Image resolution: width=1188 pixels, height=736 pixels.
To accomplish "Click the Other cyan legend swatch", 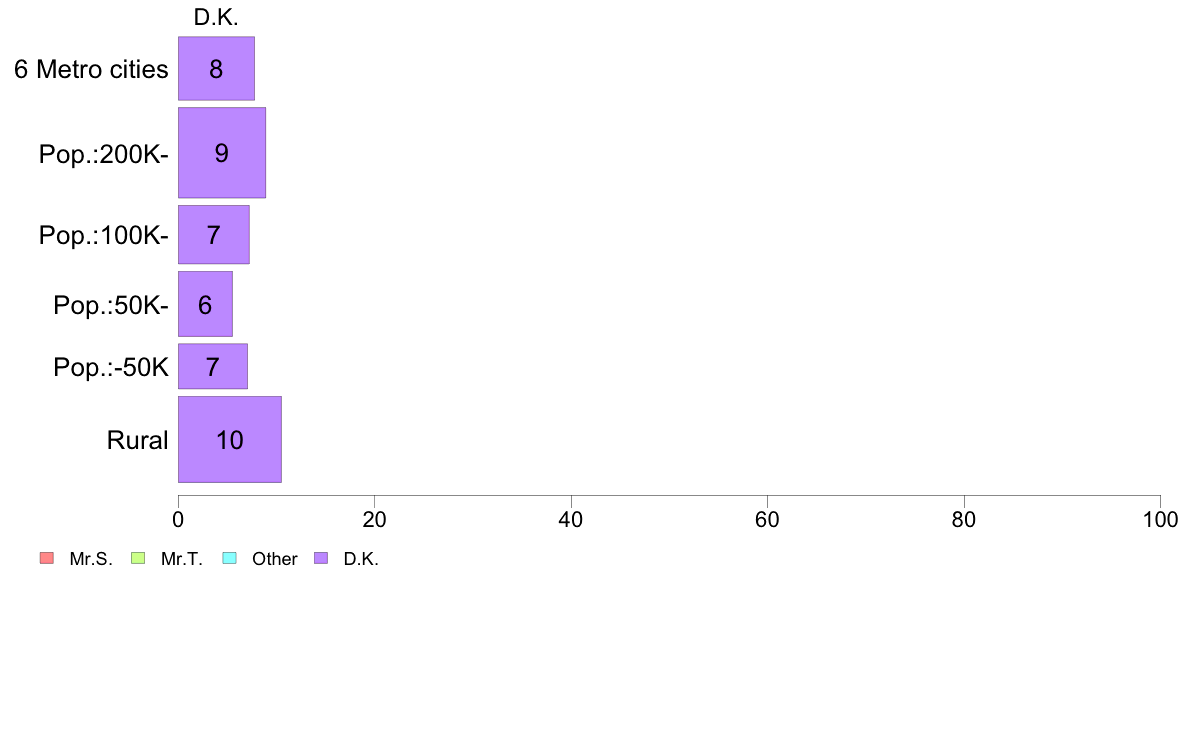I will [x=230, y=559].
